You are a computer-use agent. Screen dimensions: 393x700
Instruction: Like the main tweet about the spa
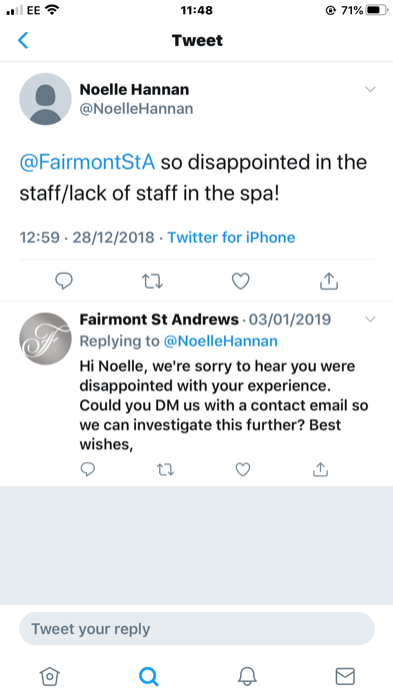pos(241,281)
